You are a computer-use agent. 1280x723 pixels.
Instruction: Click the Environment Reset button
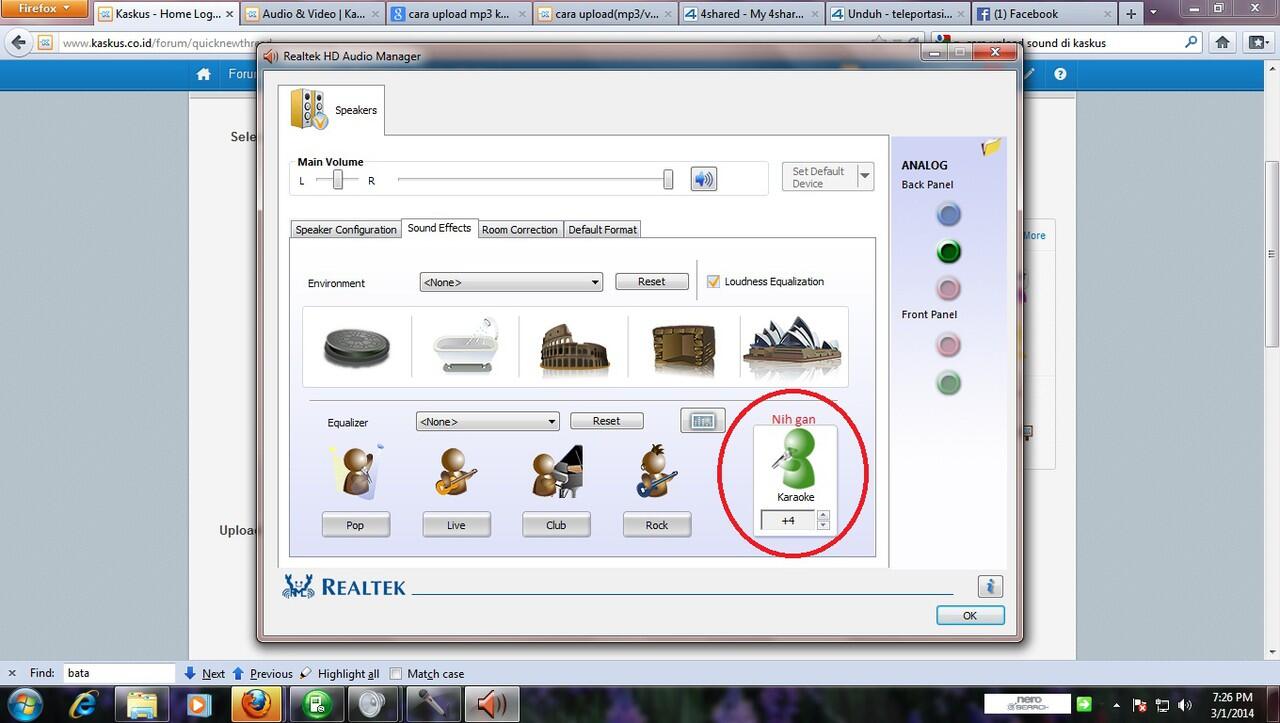pyautogui.click(x=651, y=282)
